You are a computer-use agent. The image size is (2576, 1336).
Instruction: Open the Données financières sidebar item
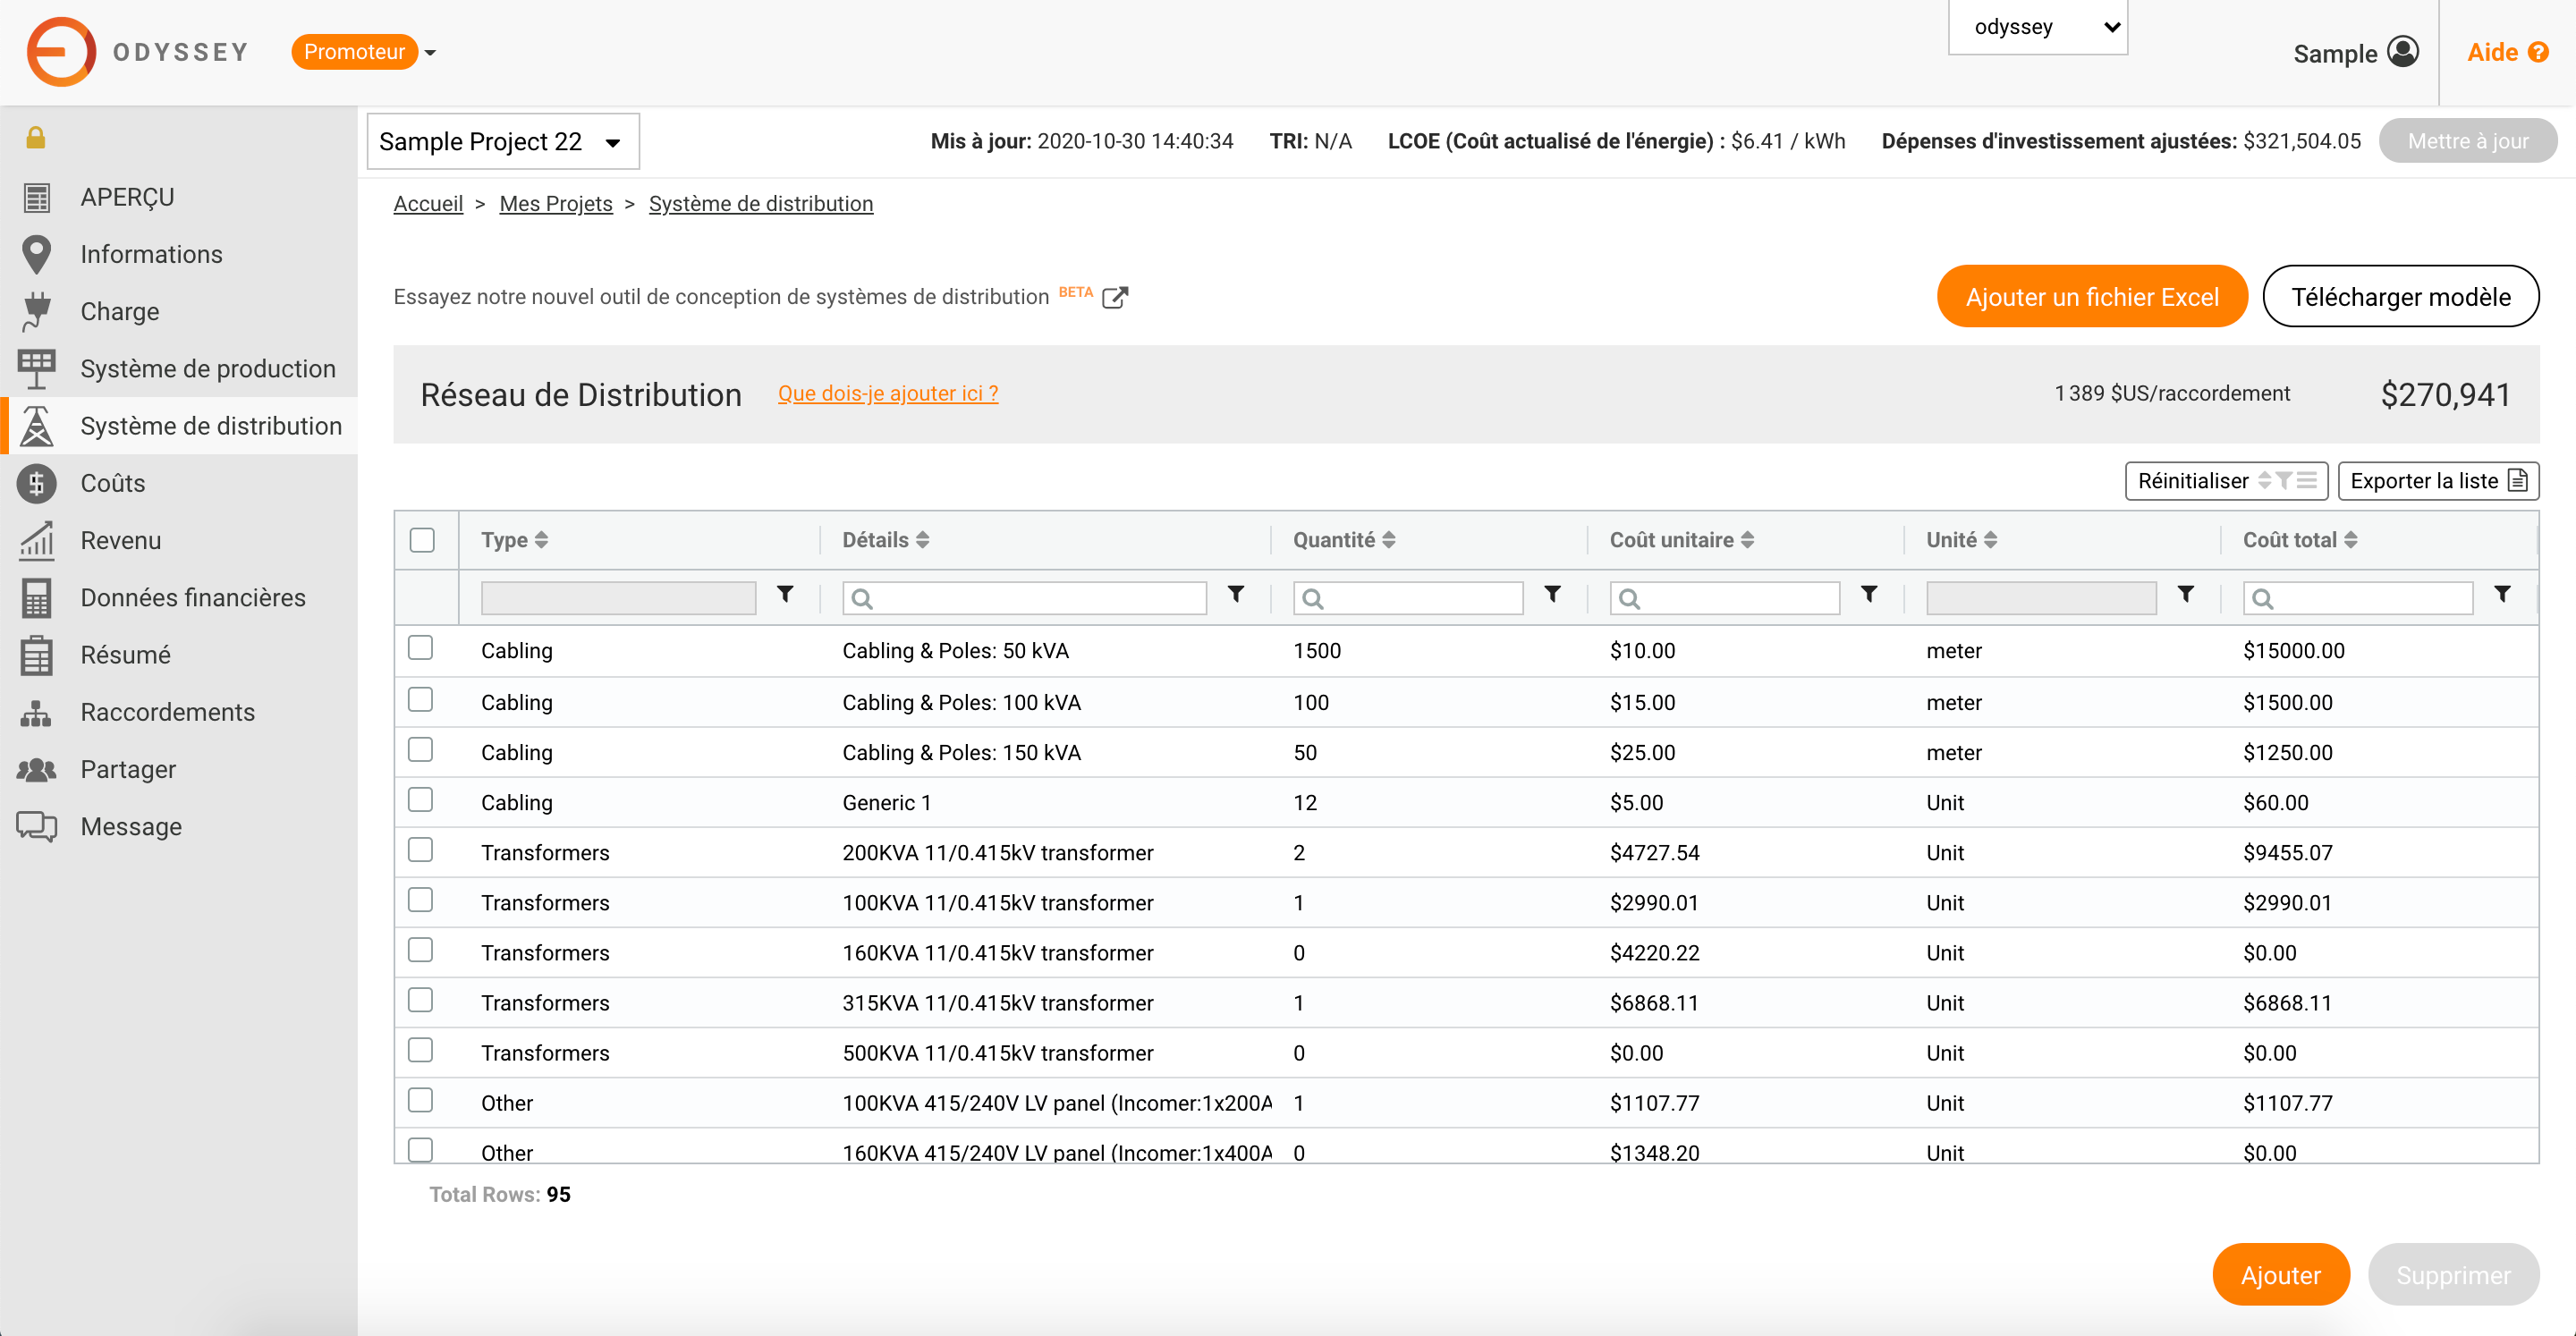click(193, 598)
